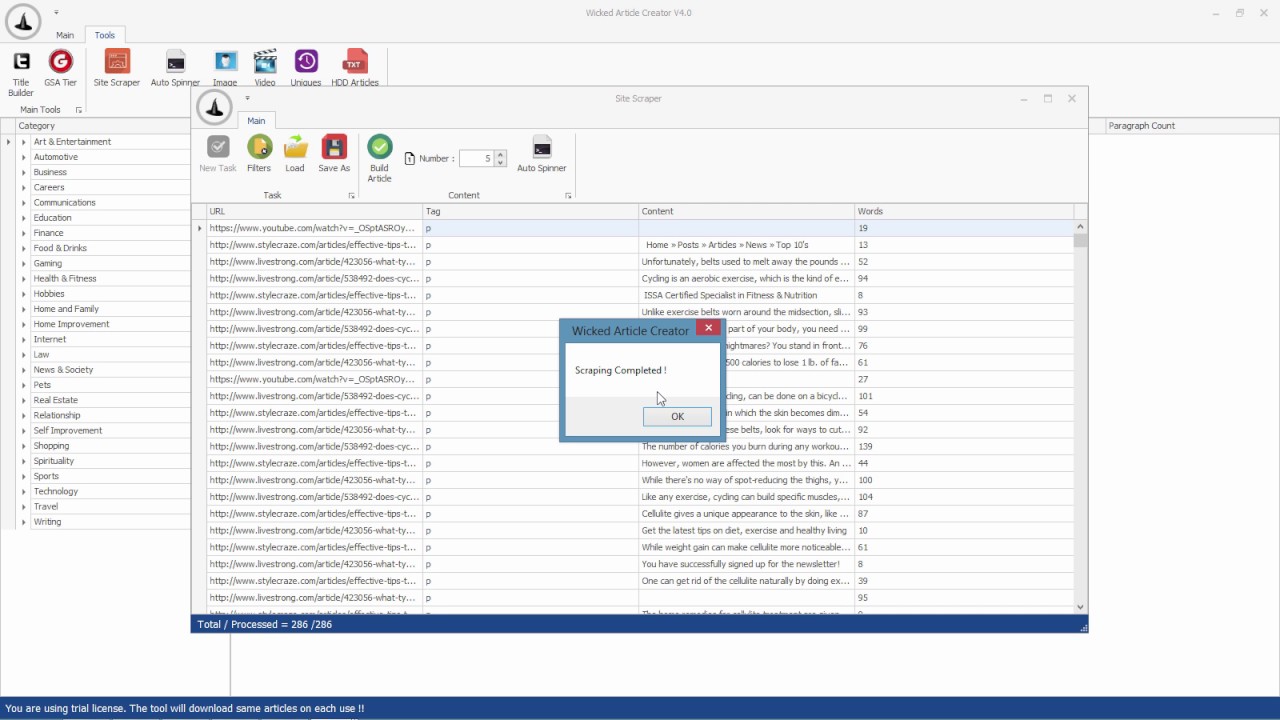Maximize the Site Scraper window
The height and width of the screenshot is (720, 1280).
click(1048, 98)
